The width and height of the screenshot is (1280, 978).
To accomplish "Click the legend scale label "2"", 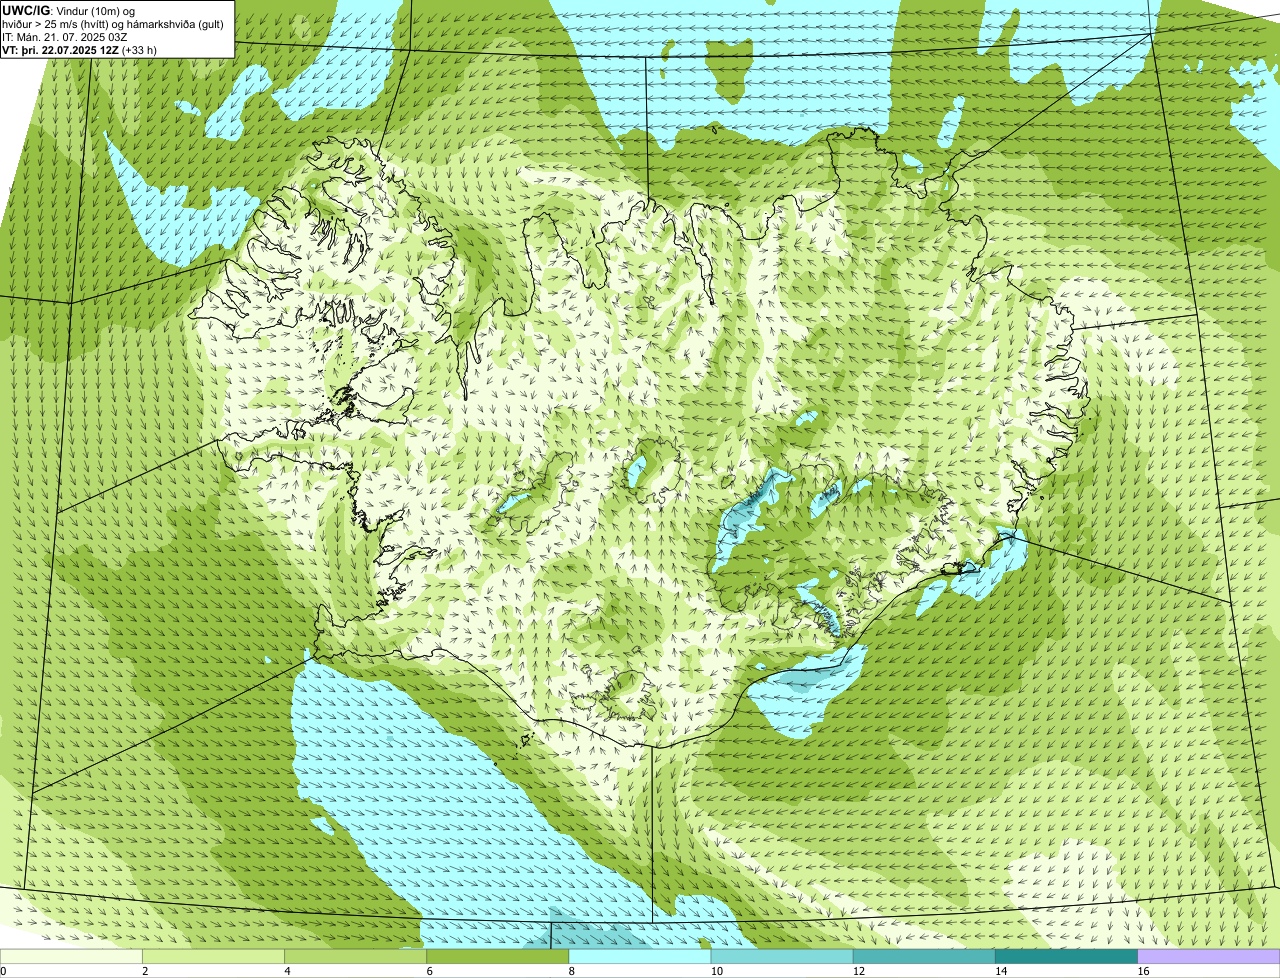I will click(145, 971).
